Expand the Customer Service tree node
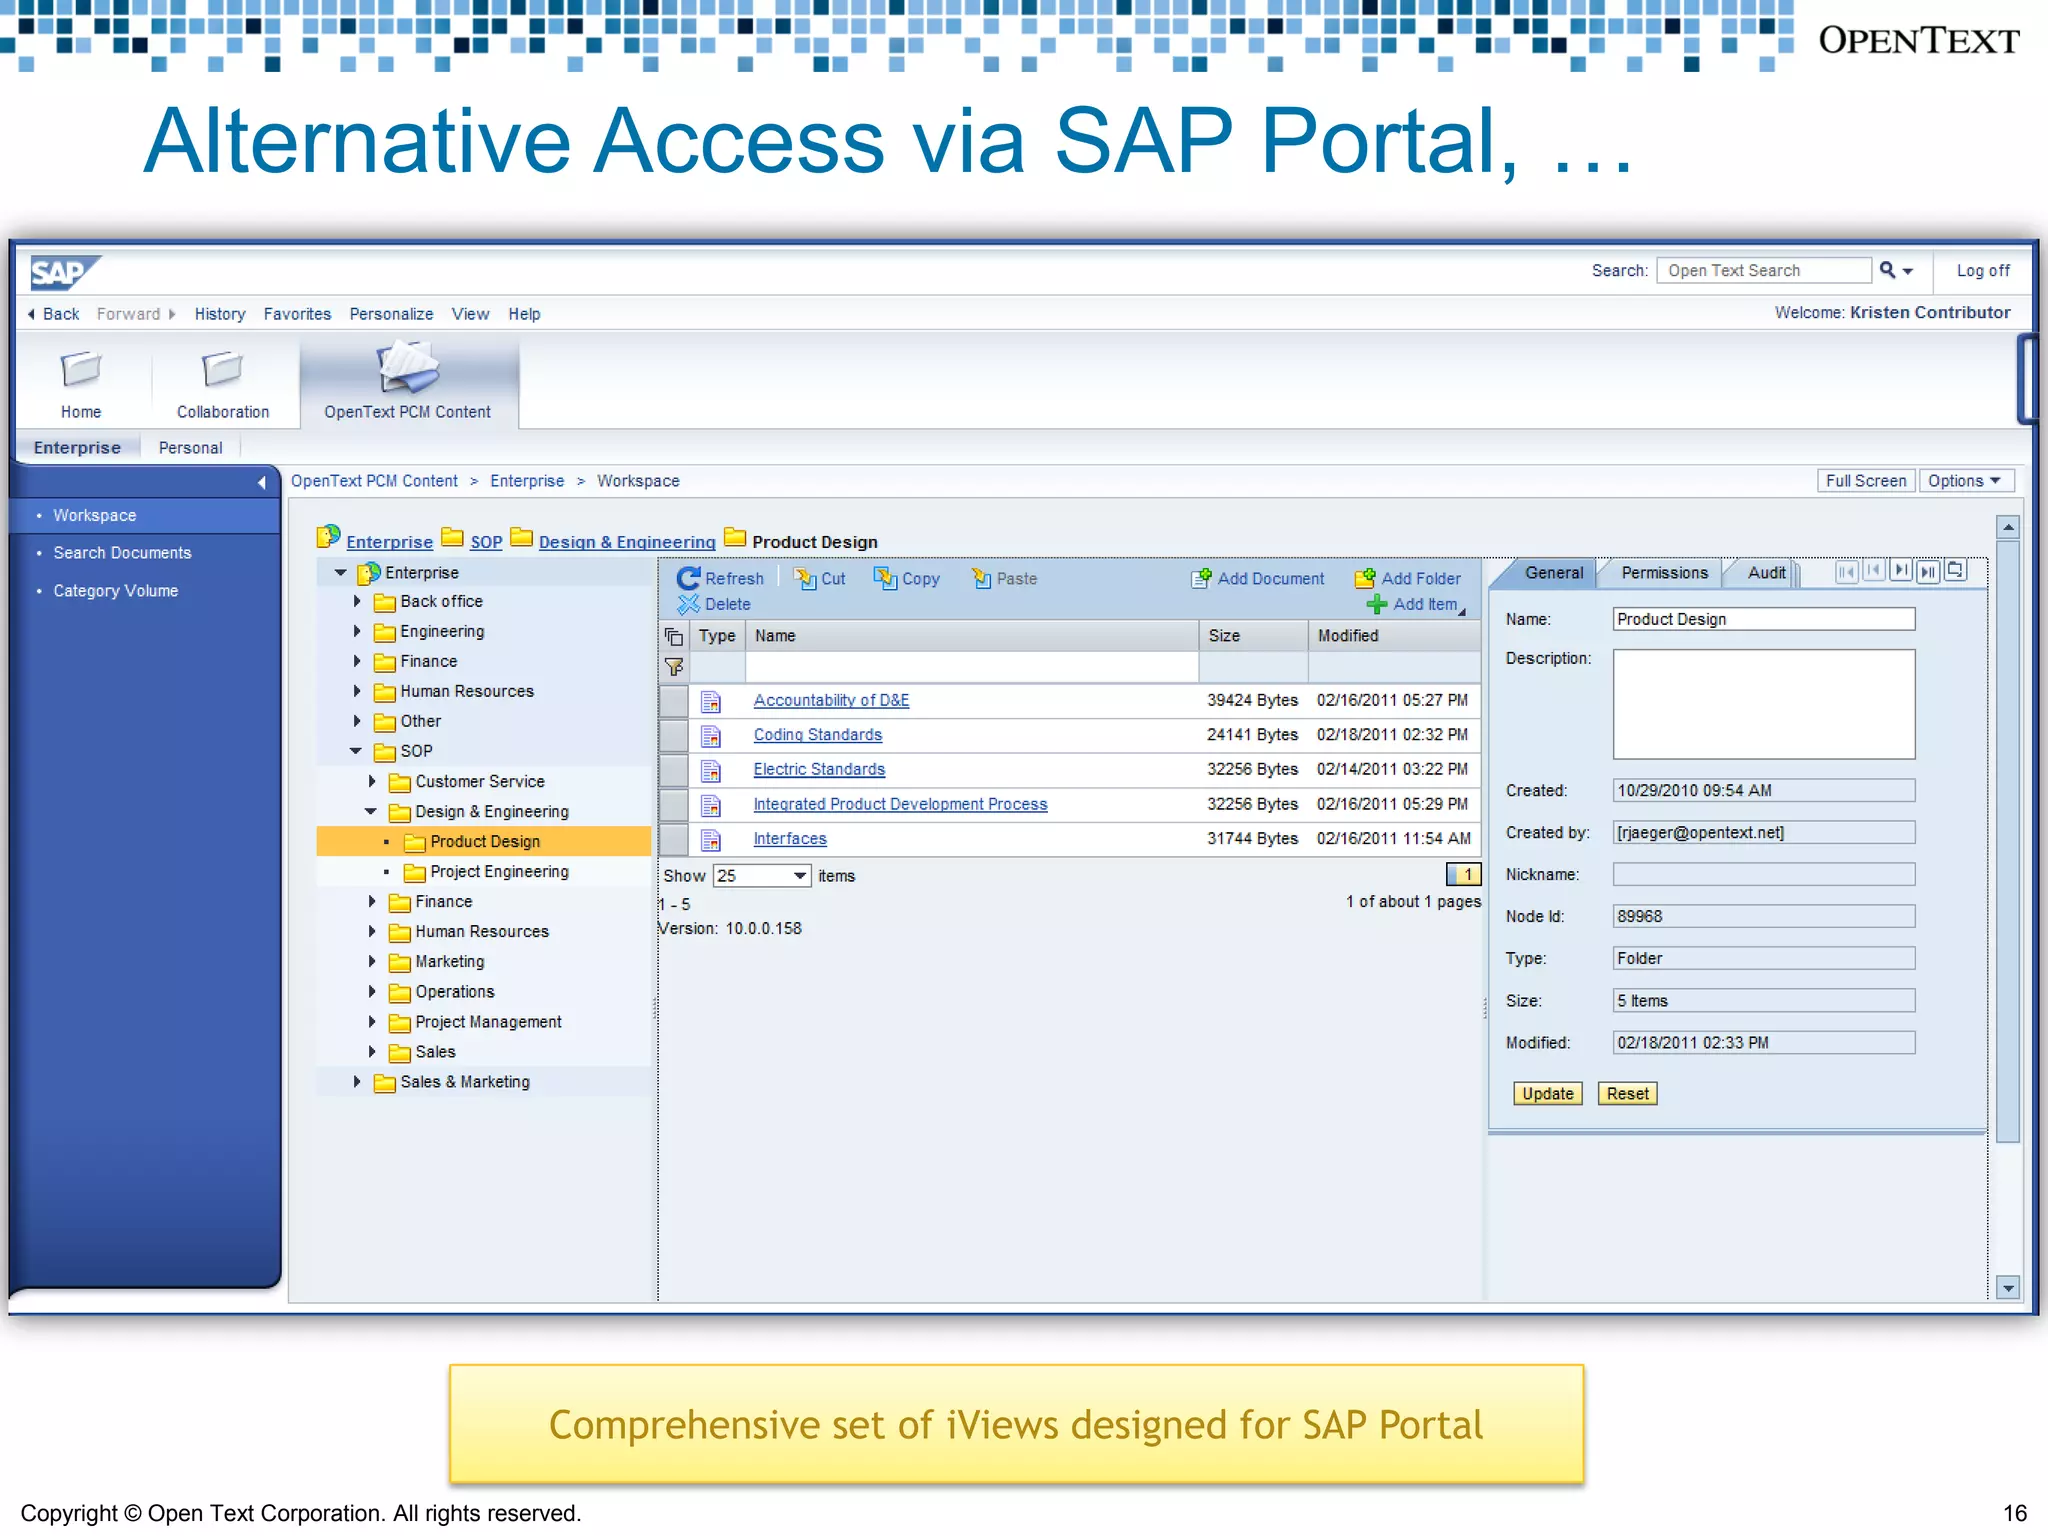The image size is (2048, 1536). 372,781
